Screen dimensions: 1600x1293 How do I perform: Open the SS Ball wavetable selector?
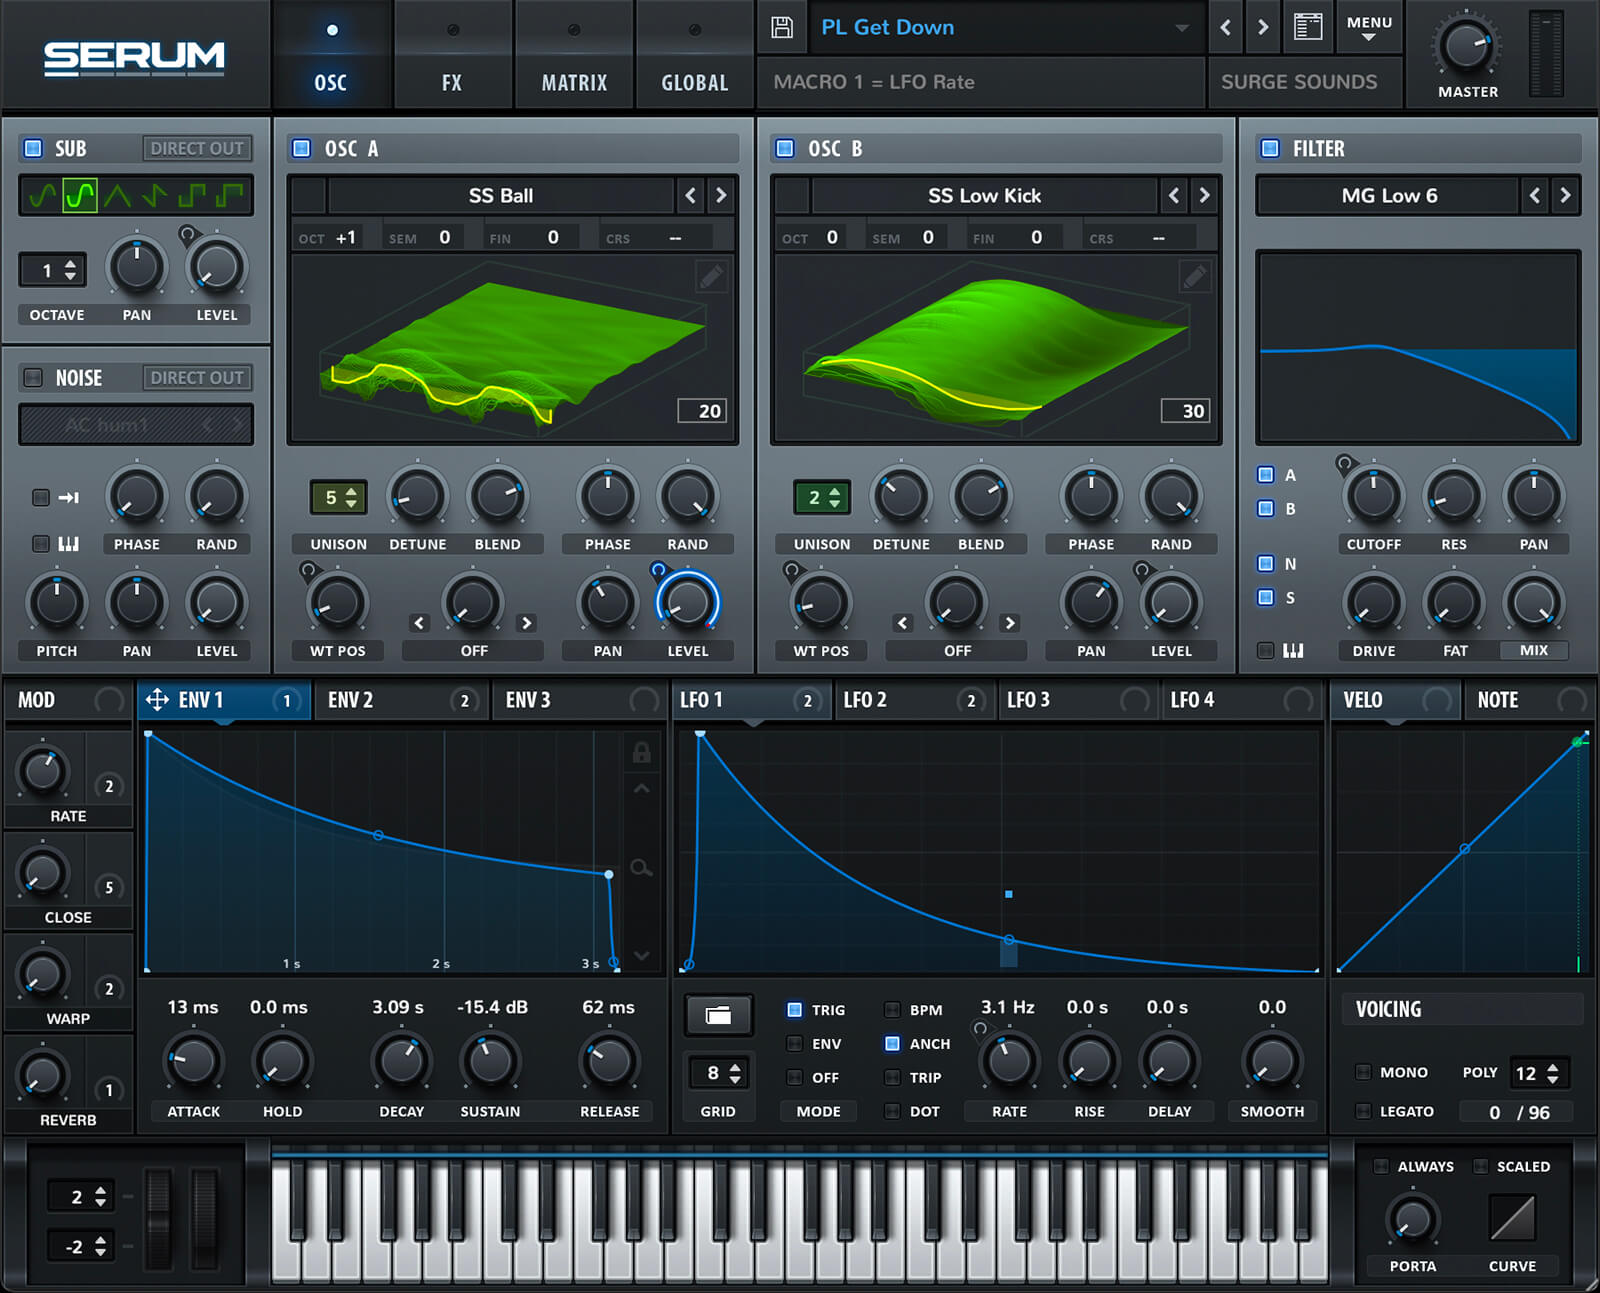(x=500, y=195)
